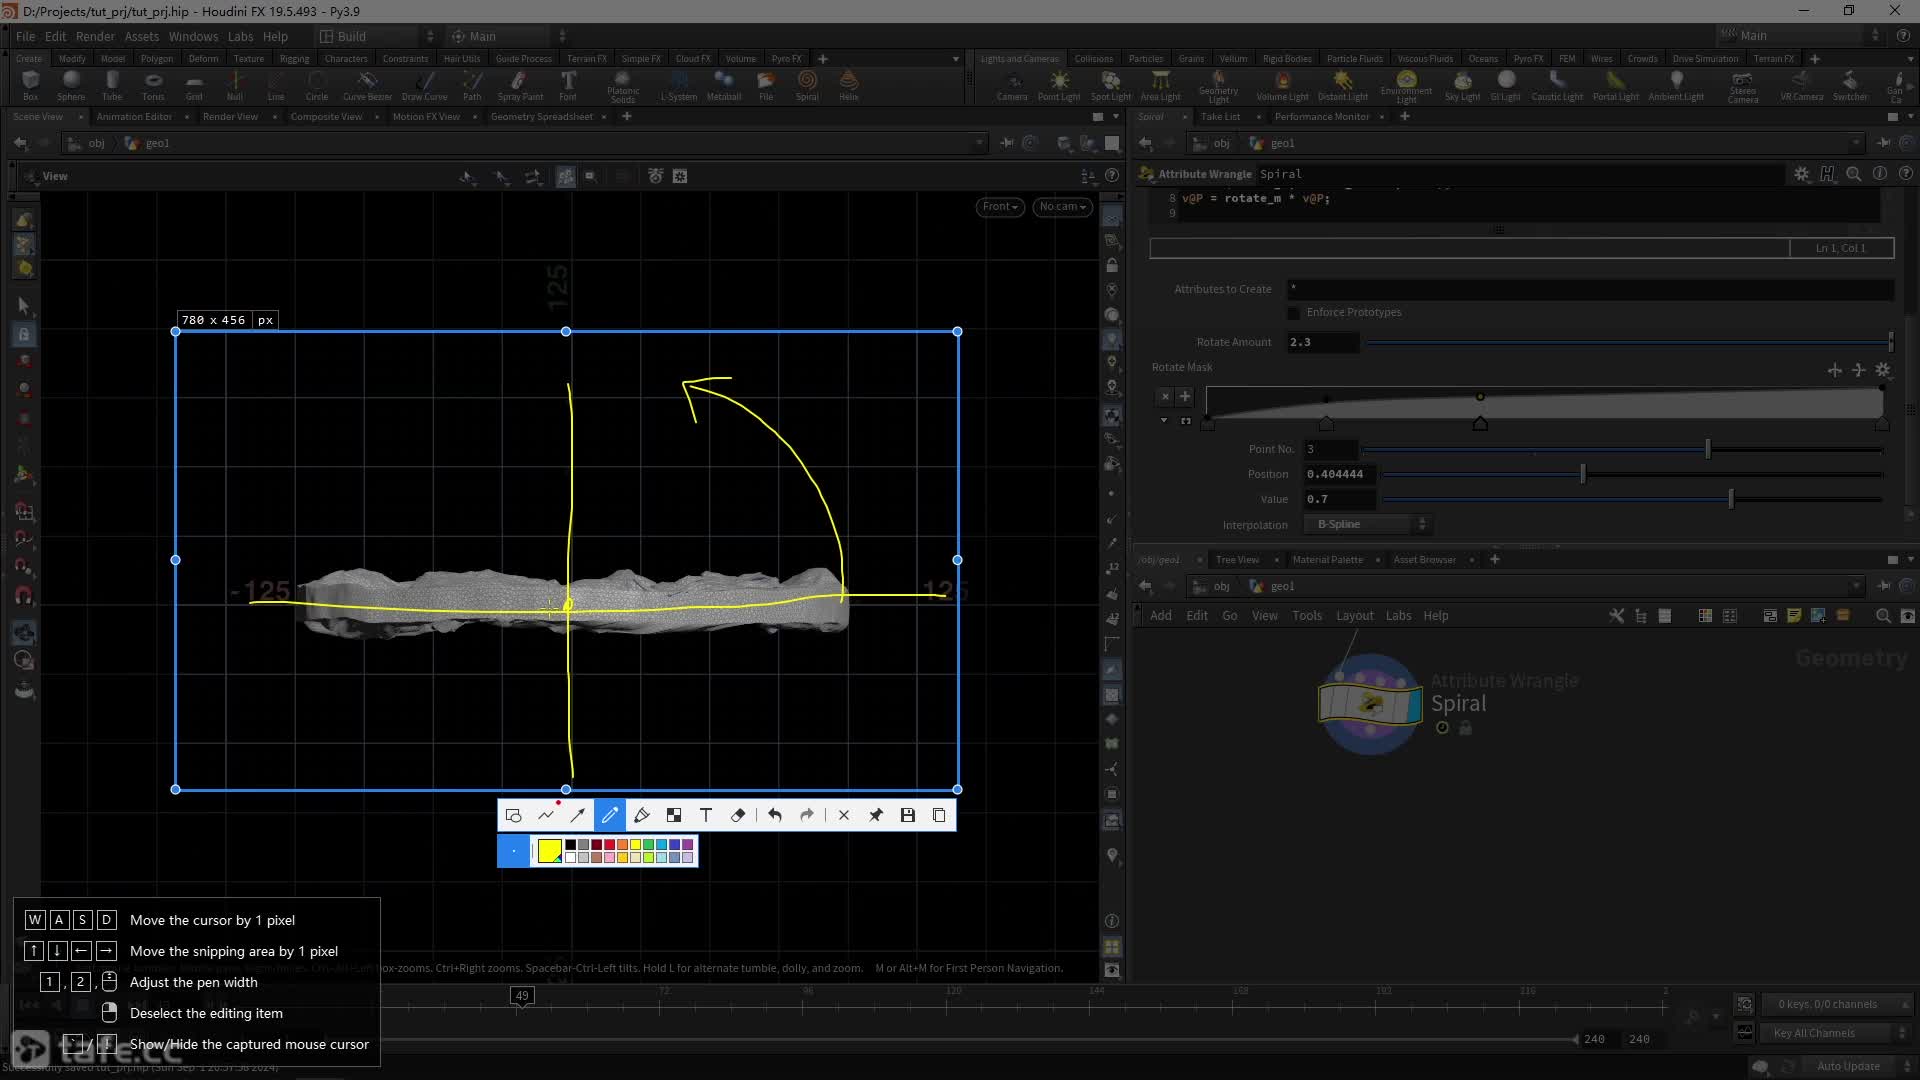Screen dimensions: 1920x1080
Task: Select the pencil drawing tool
Action: (610, 815)
